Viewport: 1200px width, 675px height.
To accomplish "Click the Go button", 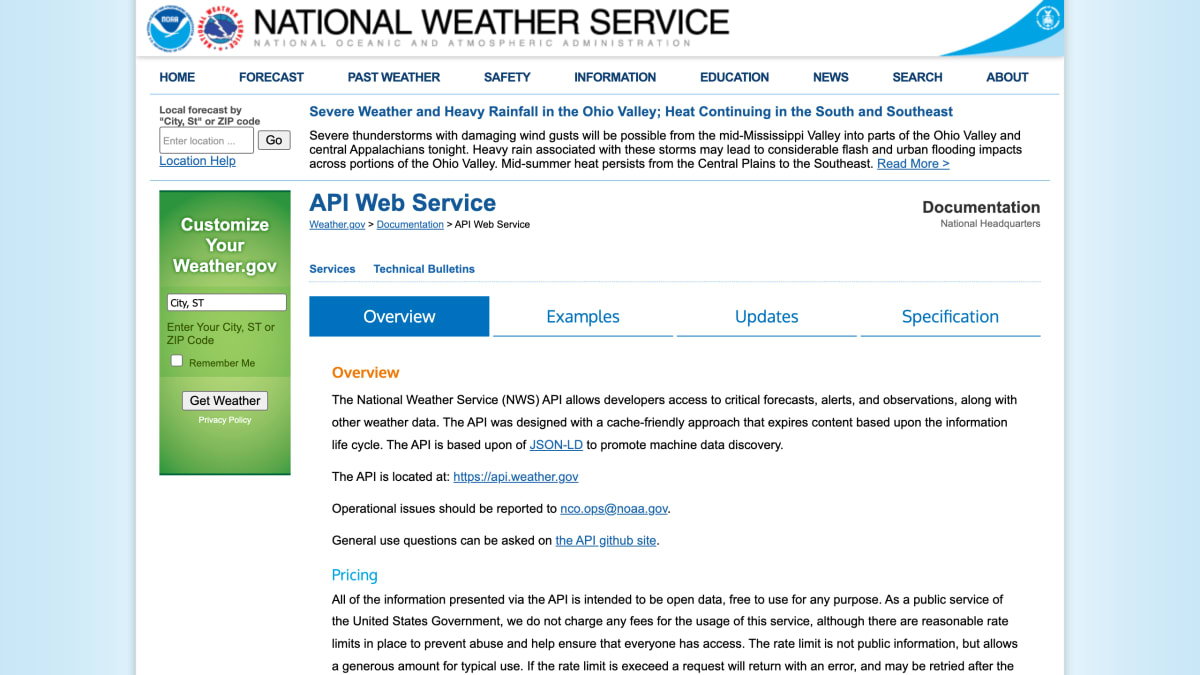I will [x=274, y=140].
